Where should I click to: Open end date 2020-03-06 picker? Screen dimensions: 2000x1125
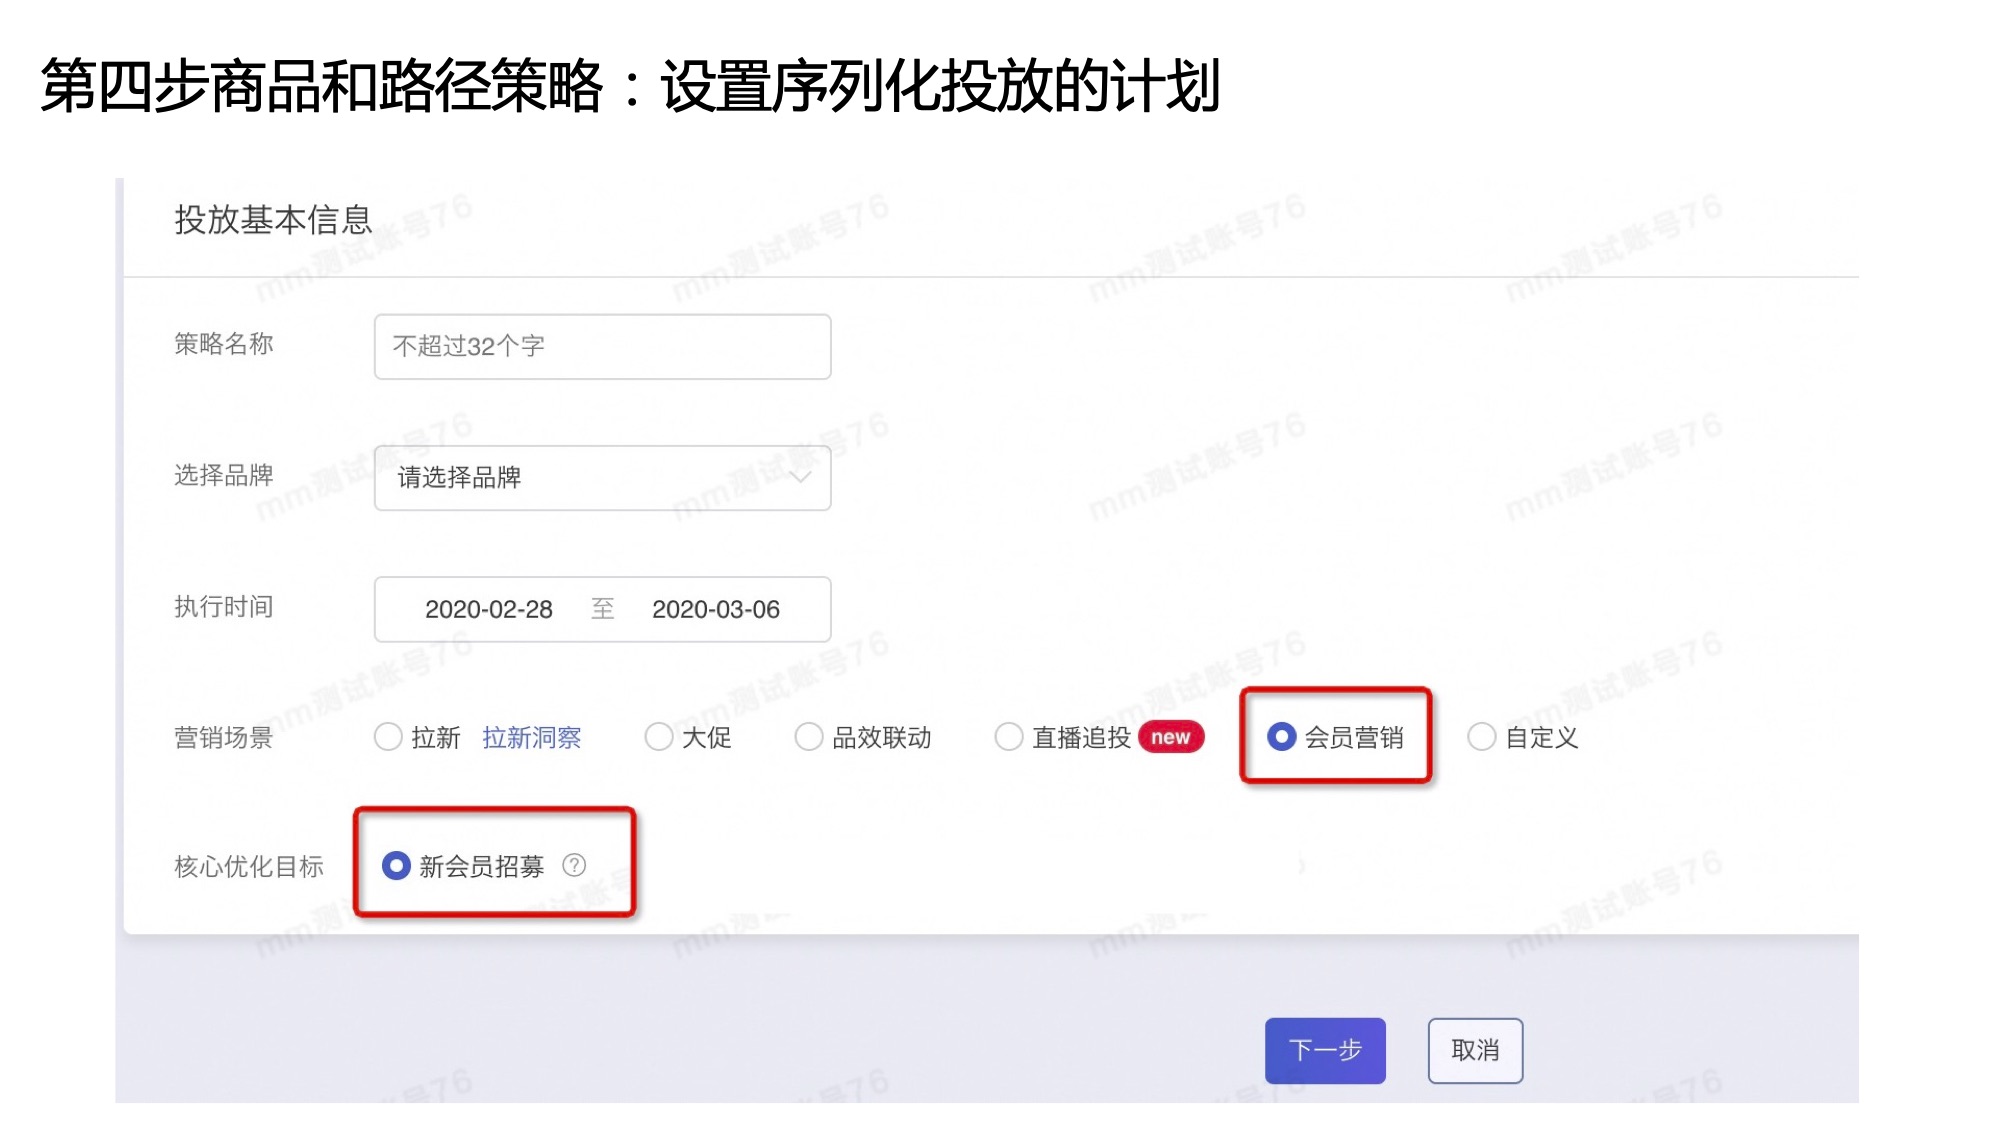coord(715,609)
